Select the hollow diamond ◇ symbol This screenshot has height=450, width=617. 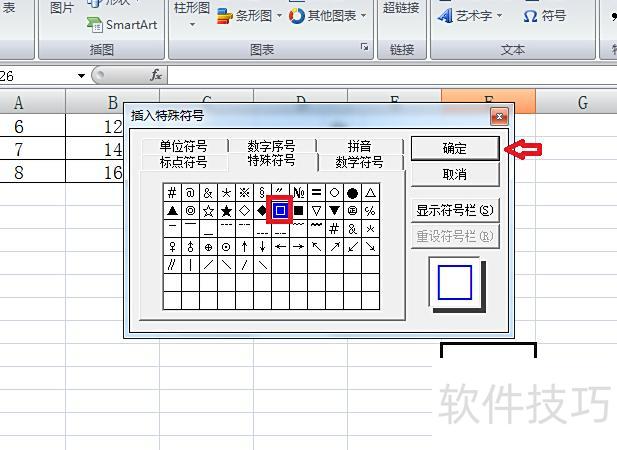click(244, 211)
